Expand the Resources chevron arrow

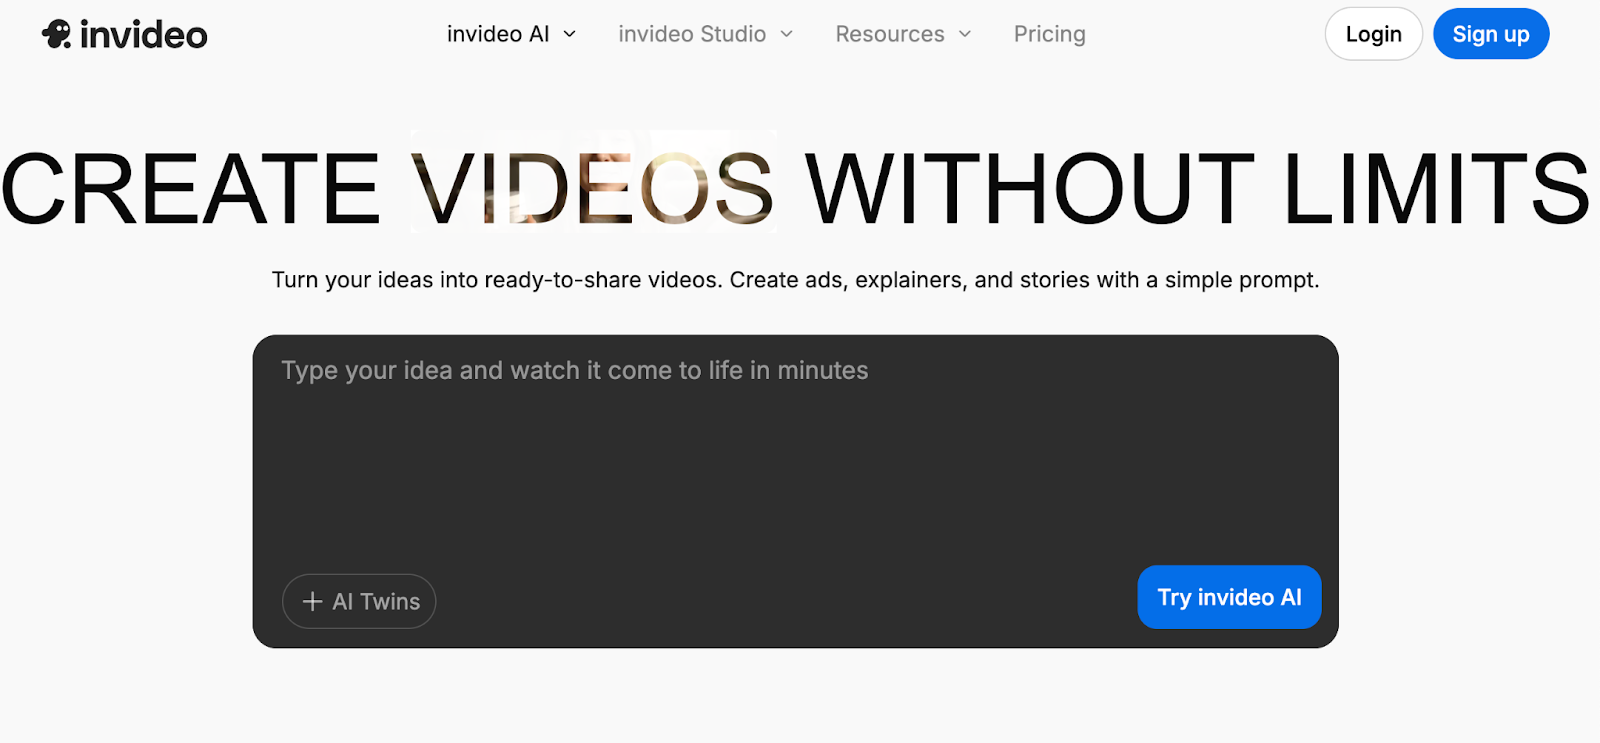[965, 34]
